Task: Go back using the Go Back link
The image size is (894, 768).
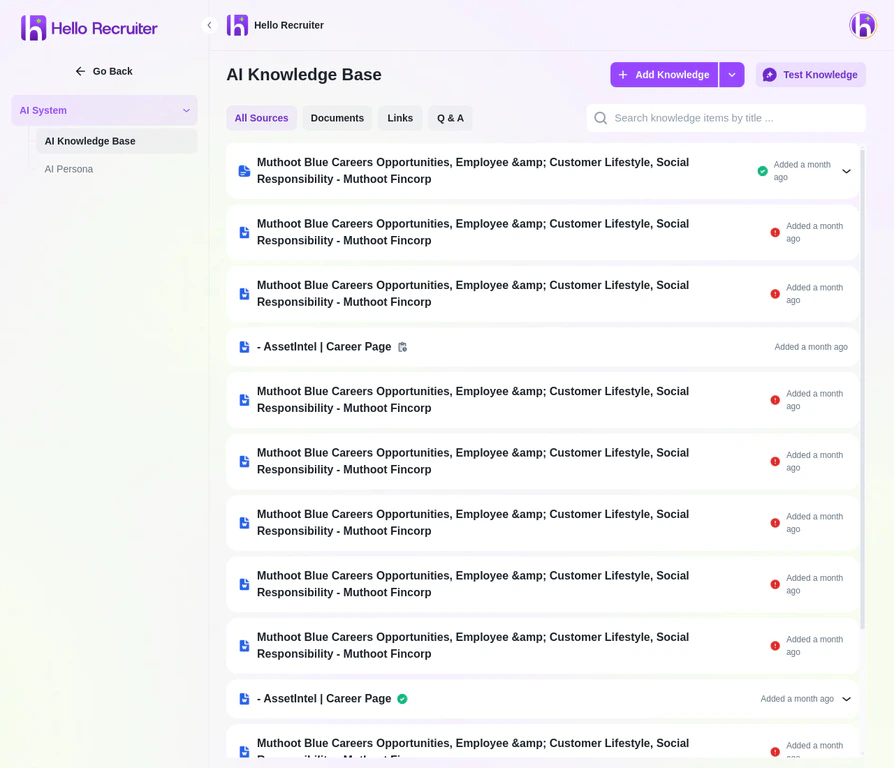Action: click(104, 71)
